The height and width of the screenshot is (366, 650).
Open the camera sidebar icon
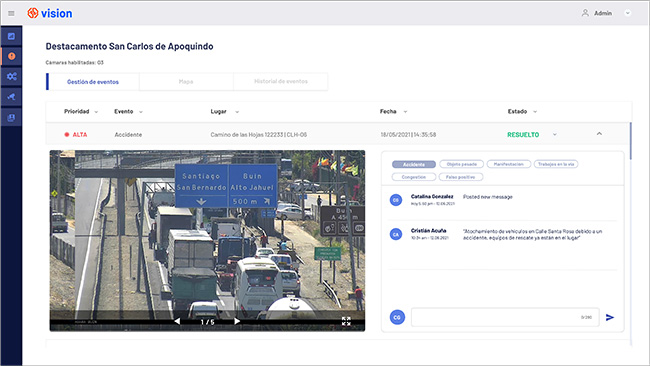[11, 97]
